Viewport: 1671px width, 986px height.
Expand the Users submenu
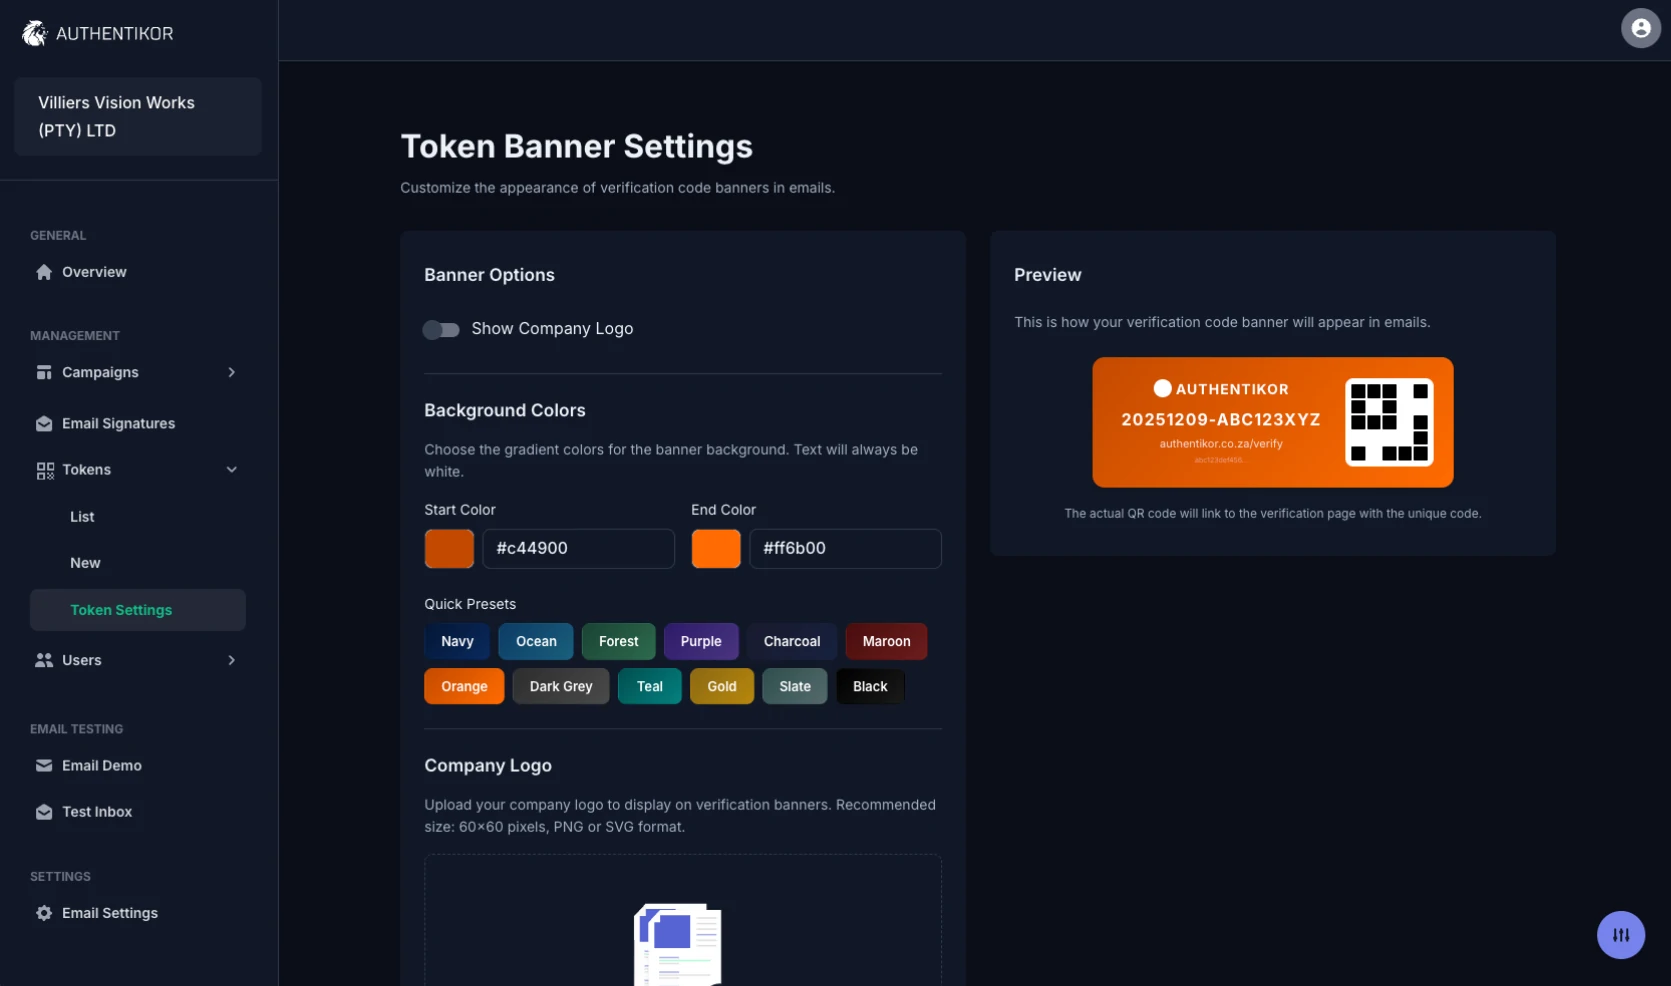pyautogui.click(x=231, y=660)
